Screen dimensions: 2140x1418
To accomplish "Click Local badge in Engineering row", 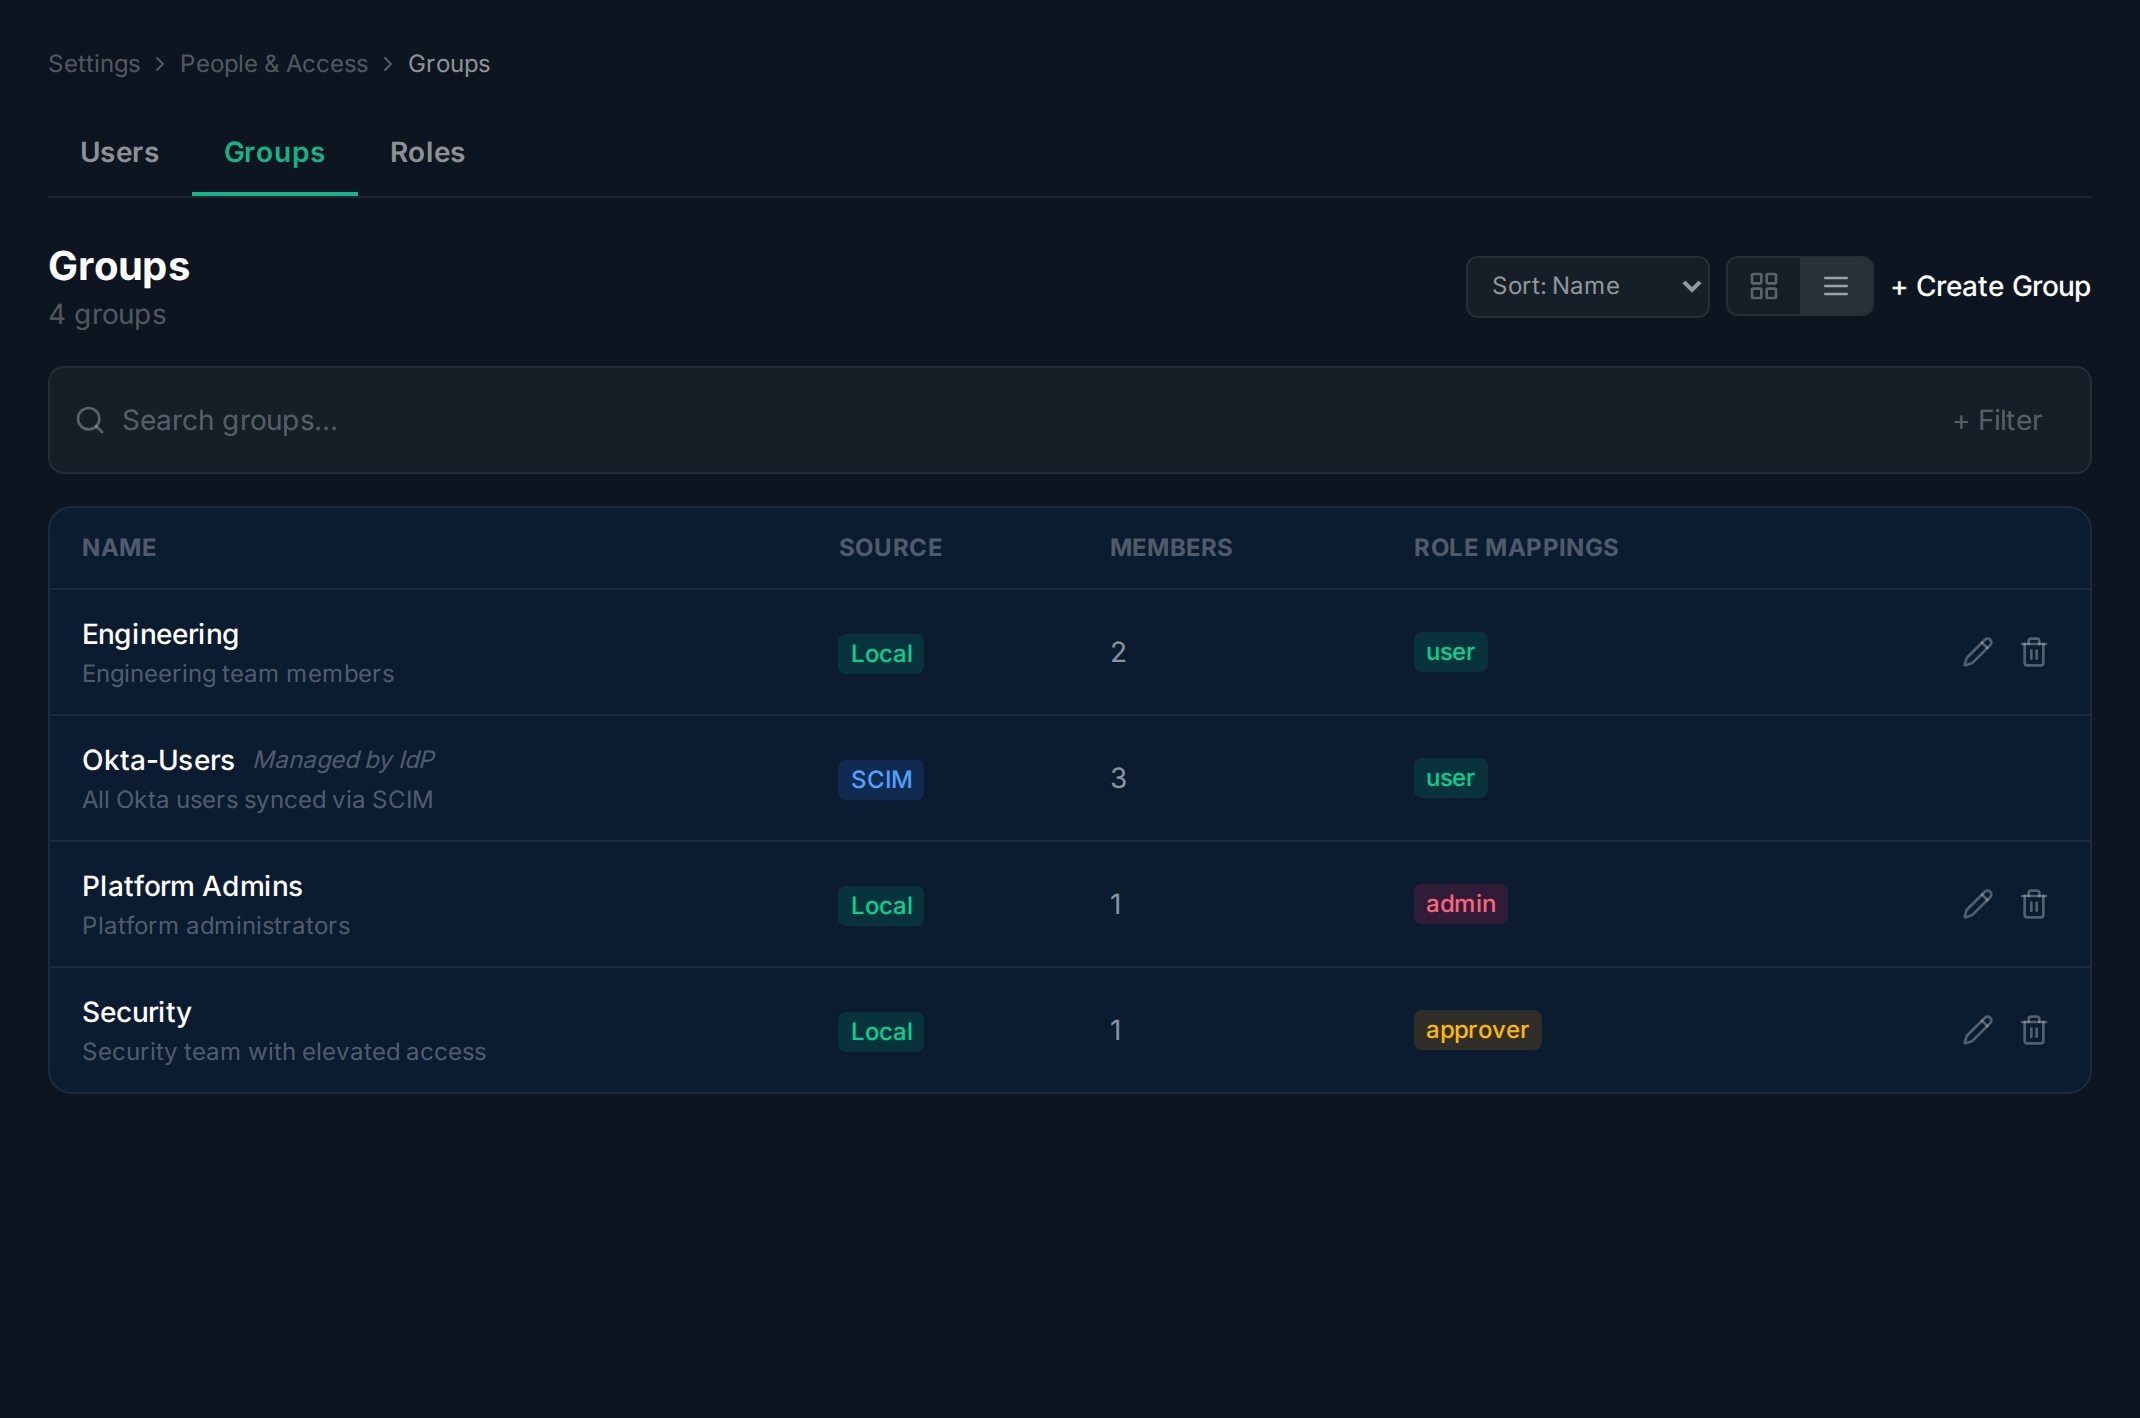I will (881, 653).
